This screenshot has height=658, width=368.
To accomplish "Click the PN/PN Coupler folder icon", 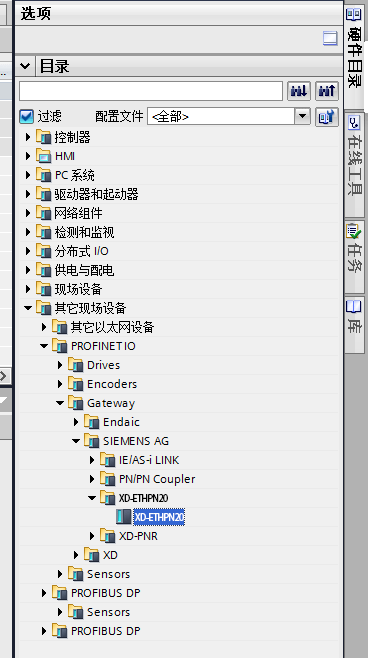I will pyautogui.click(x=107, y=479).
